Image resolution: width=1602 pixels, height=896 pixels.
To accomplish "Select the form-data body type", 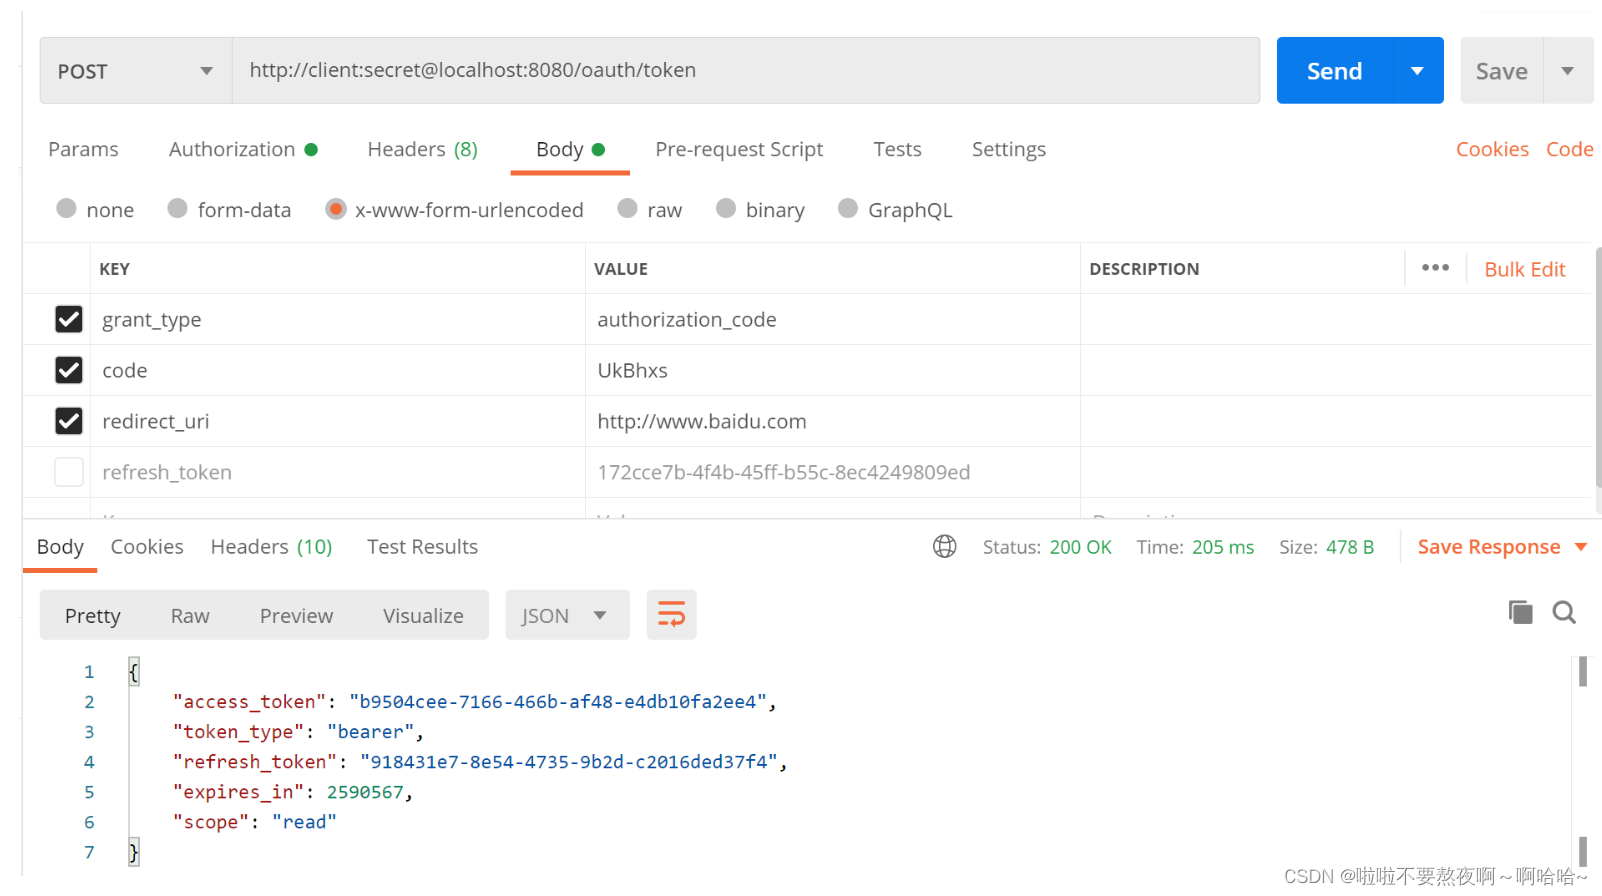I will 177,208.
